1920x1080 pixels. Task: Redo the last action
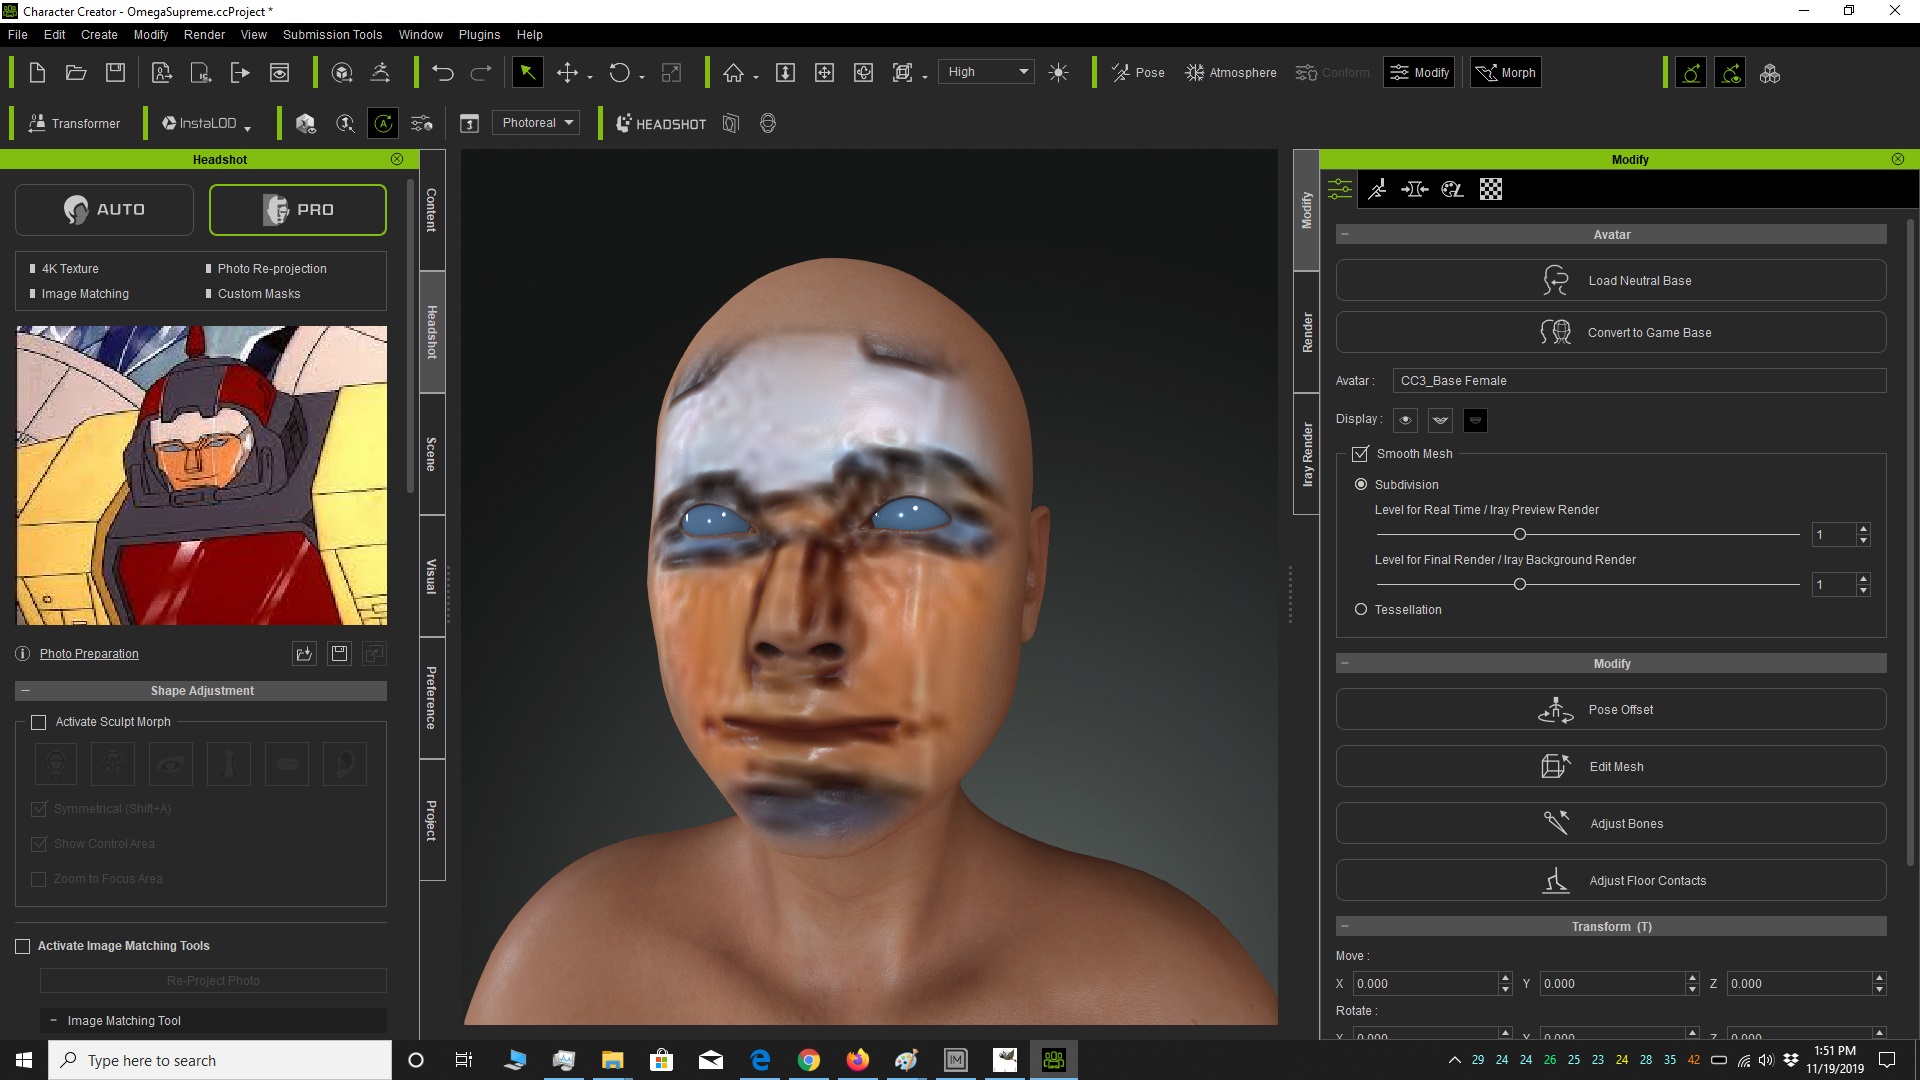[481, 72]
